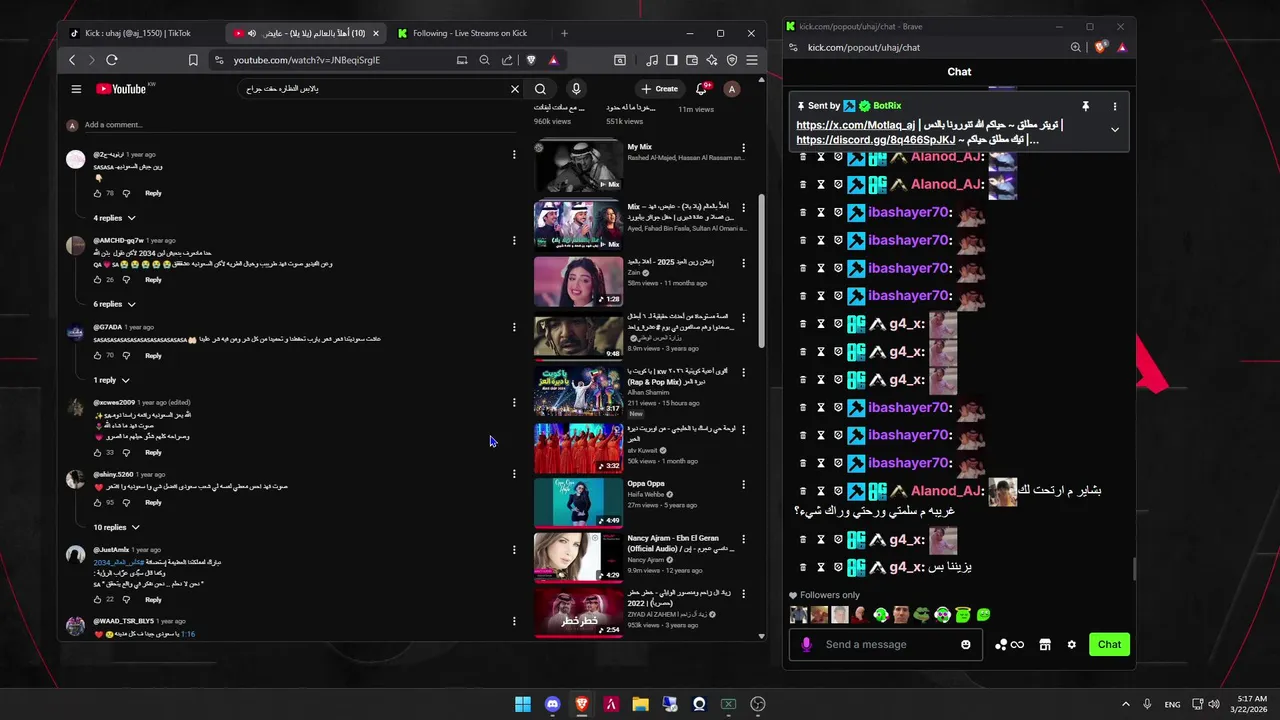Open options for the @xcwes2009 comment
The image size is (1280, 720).
click(514, 402)
